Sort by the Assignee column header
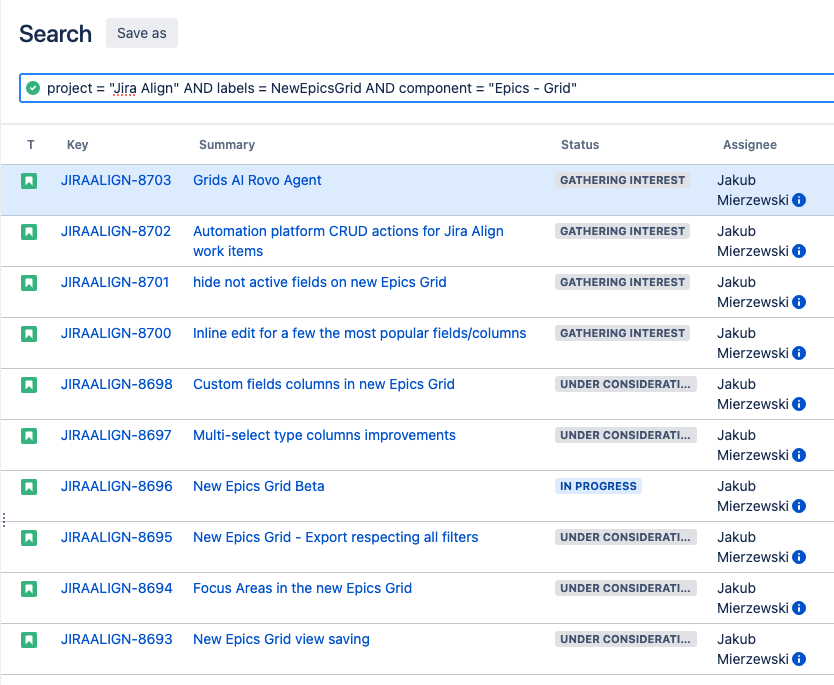834x685 pixels. tap(749, 145)
